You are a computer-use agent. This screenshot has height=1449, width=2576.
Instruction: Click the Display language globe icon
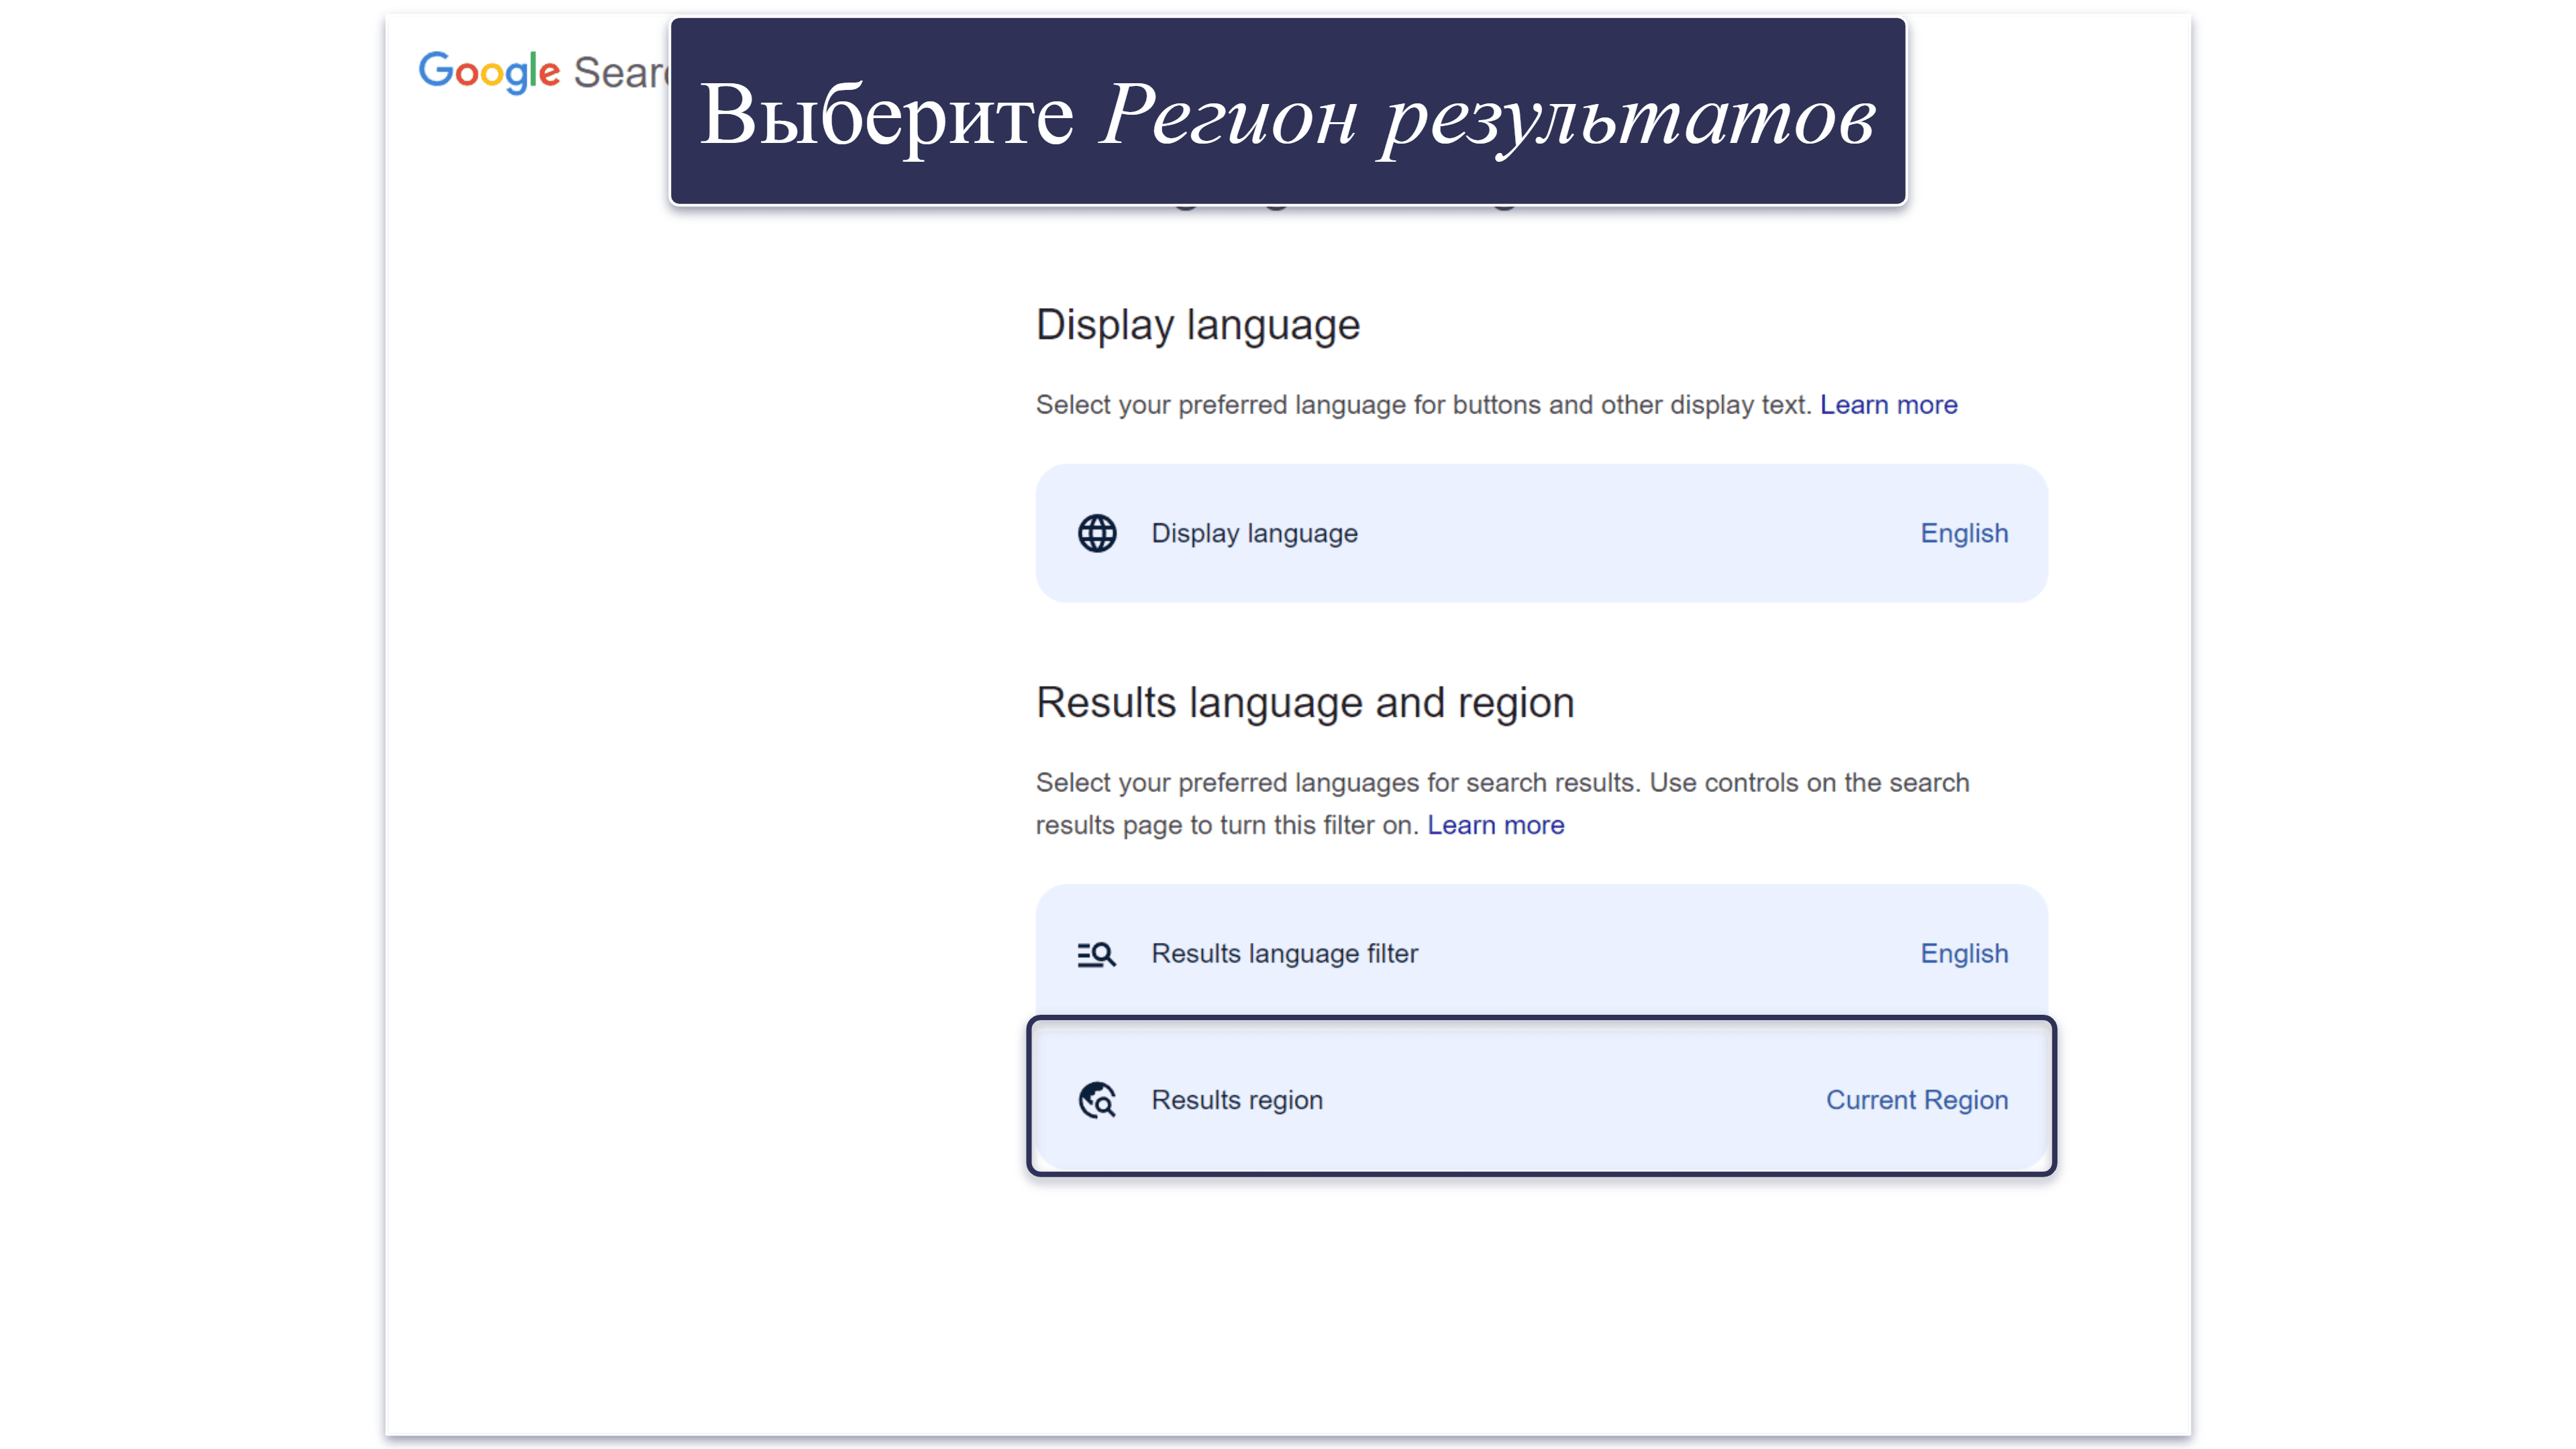point(1097,533)
